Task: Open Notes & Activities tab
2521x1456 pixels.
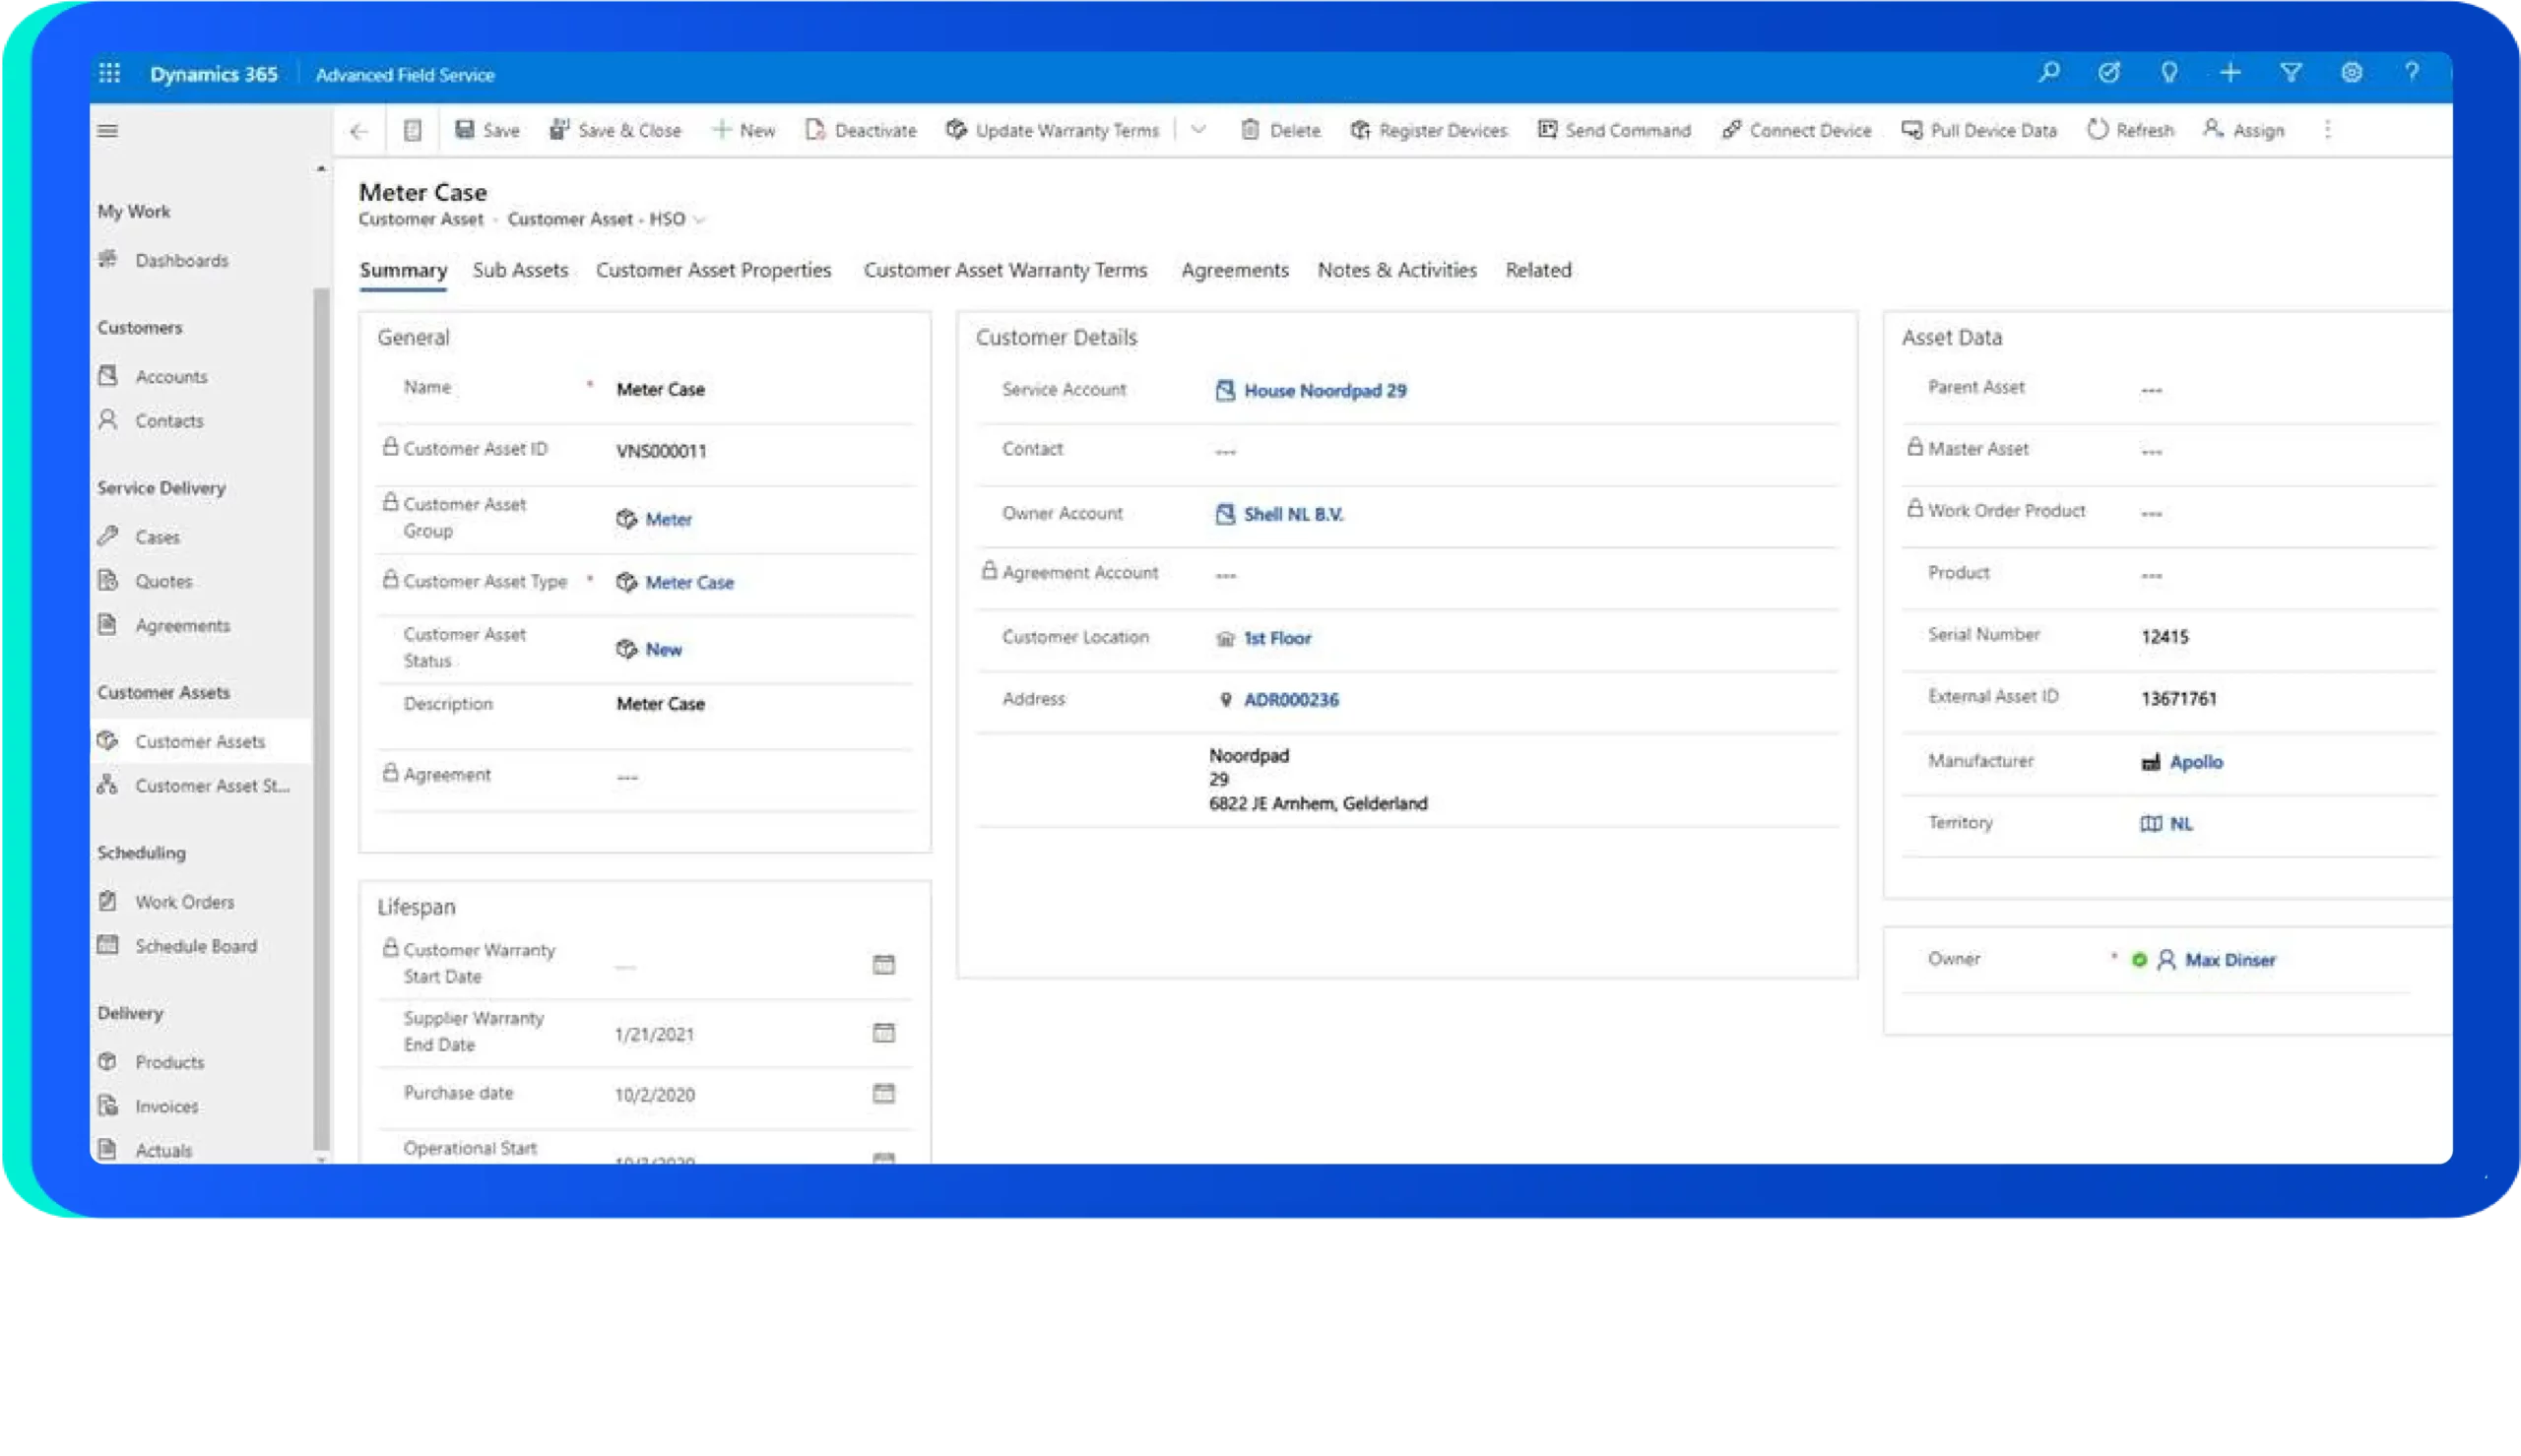Action: click(x=1397, y=270)
